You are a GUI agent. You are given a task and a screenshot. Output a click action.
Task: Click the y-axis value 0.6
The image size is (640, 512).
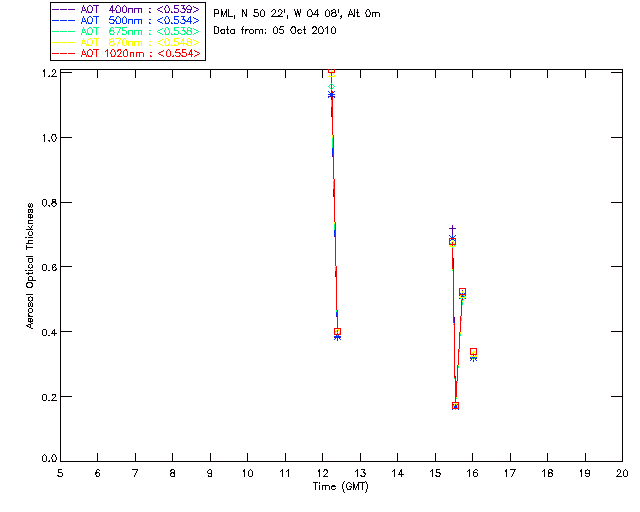[49, 267]
